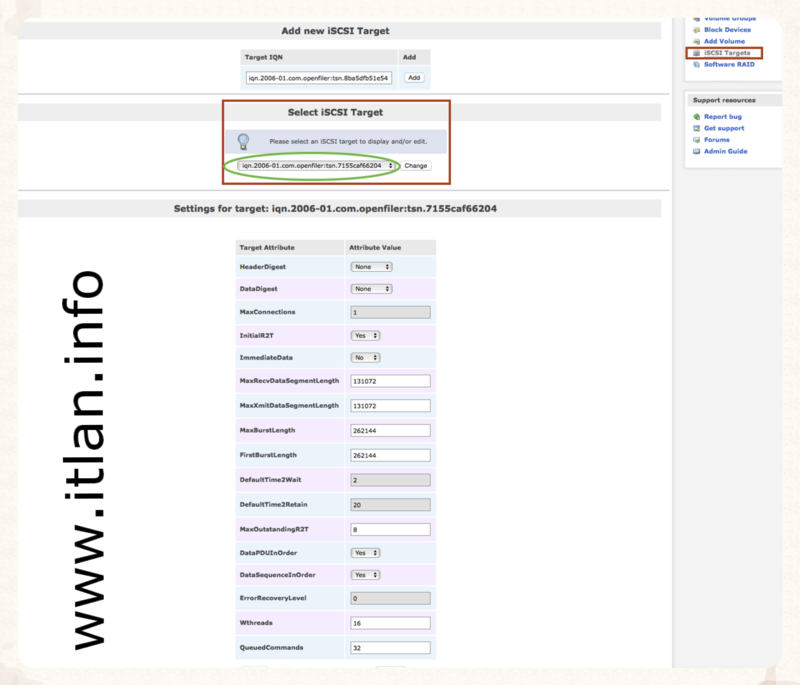Screen dimensions: 800x685
Task: Open the InitialR2T Yes/No dropdown
Action: click(365, 336)
